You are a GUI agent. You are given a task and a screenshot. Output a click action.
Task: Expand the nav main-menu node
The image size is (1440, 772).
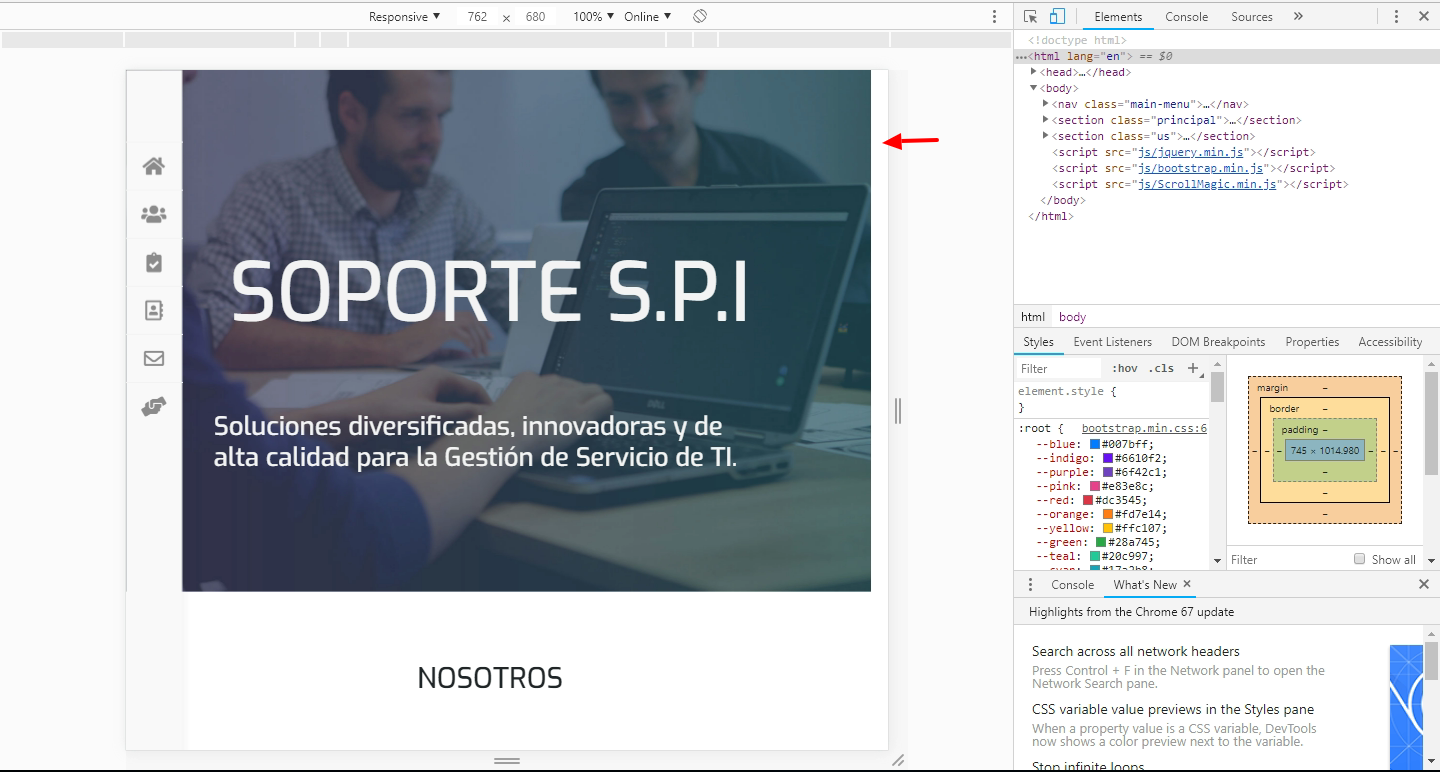(x=1046, y=104)
